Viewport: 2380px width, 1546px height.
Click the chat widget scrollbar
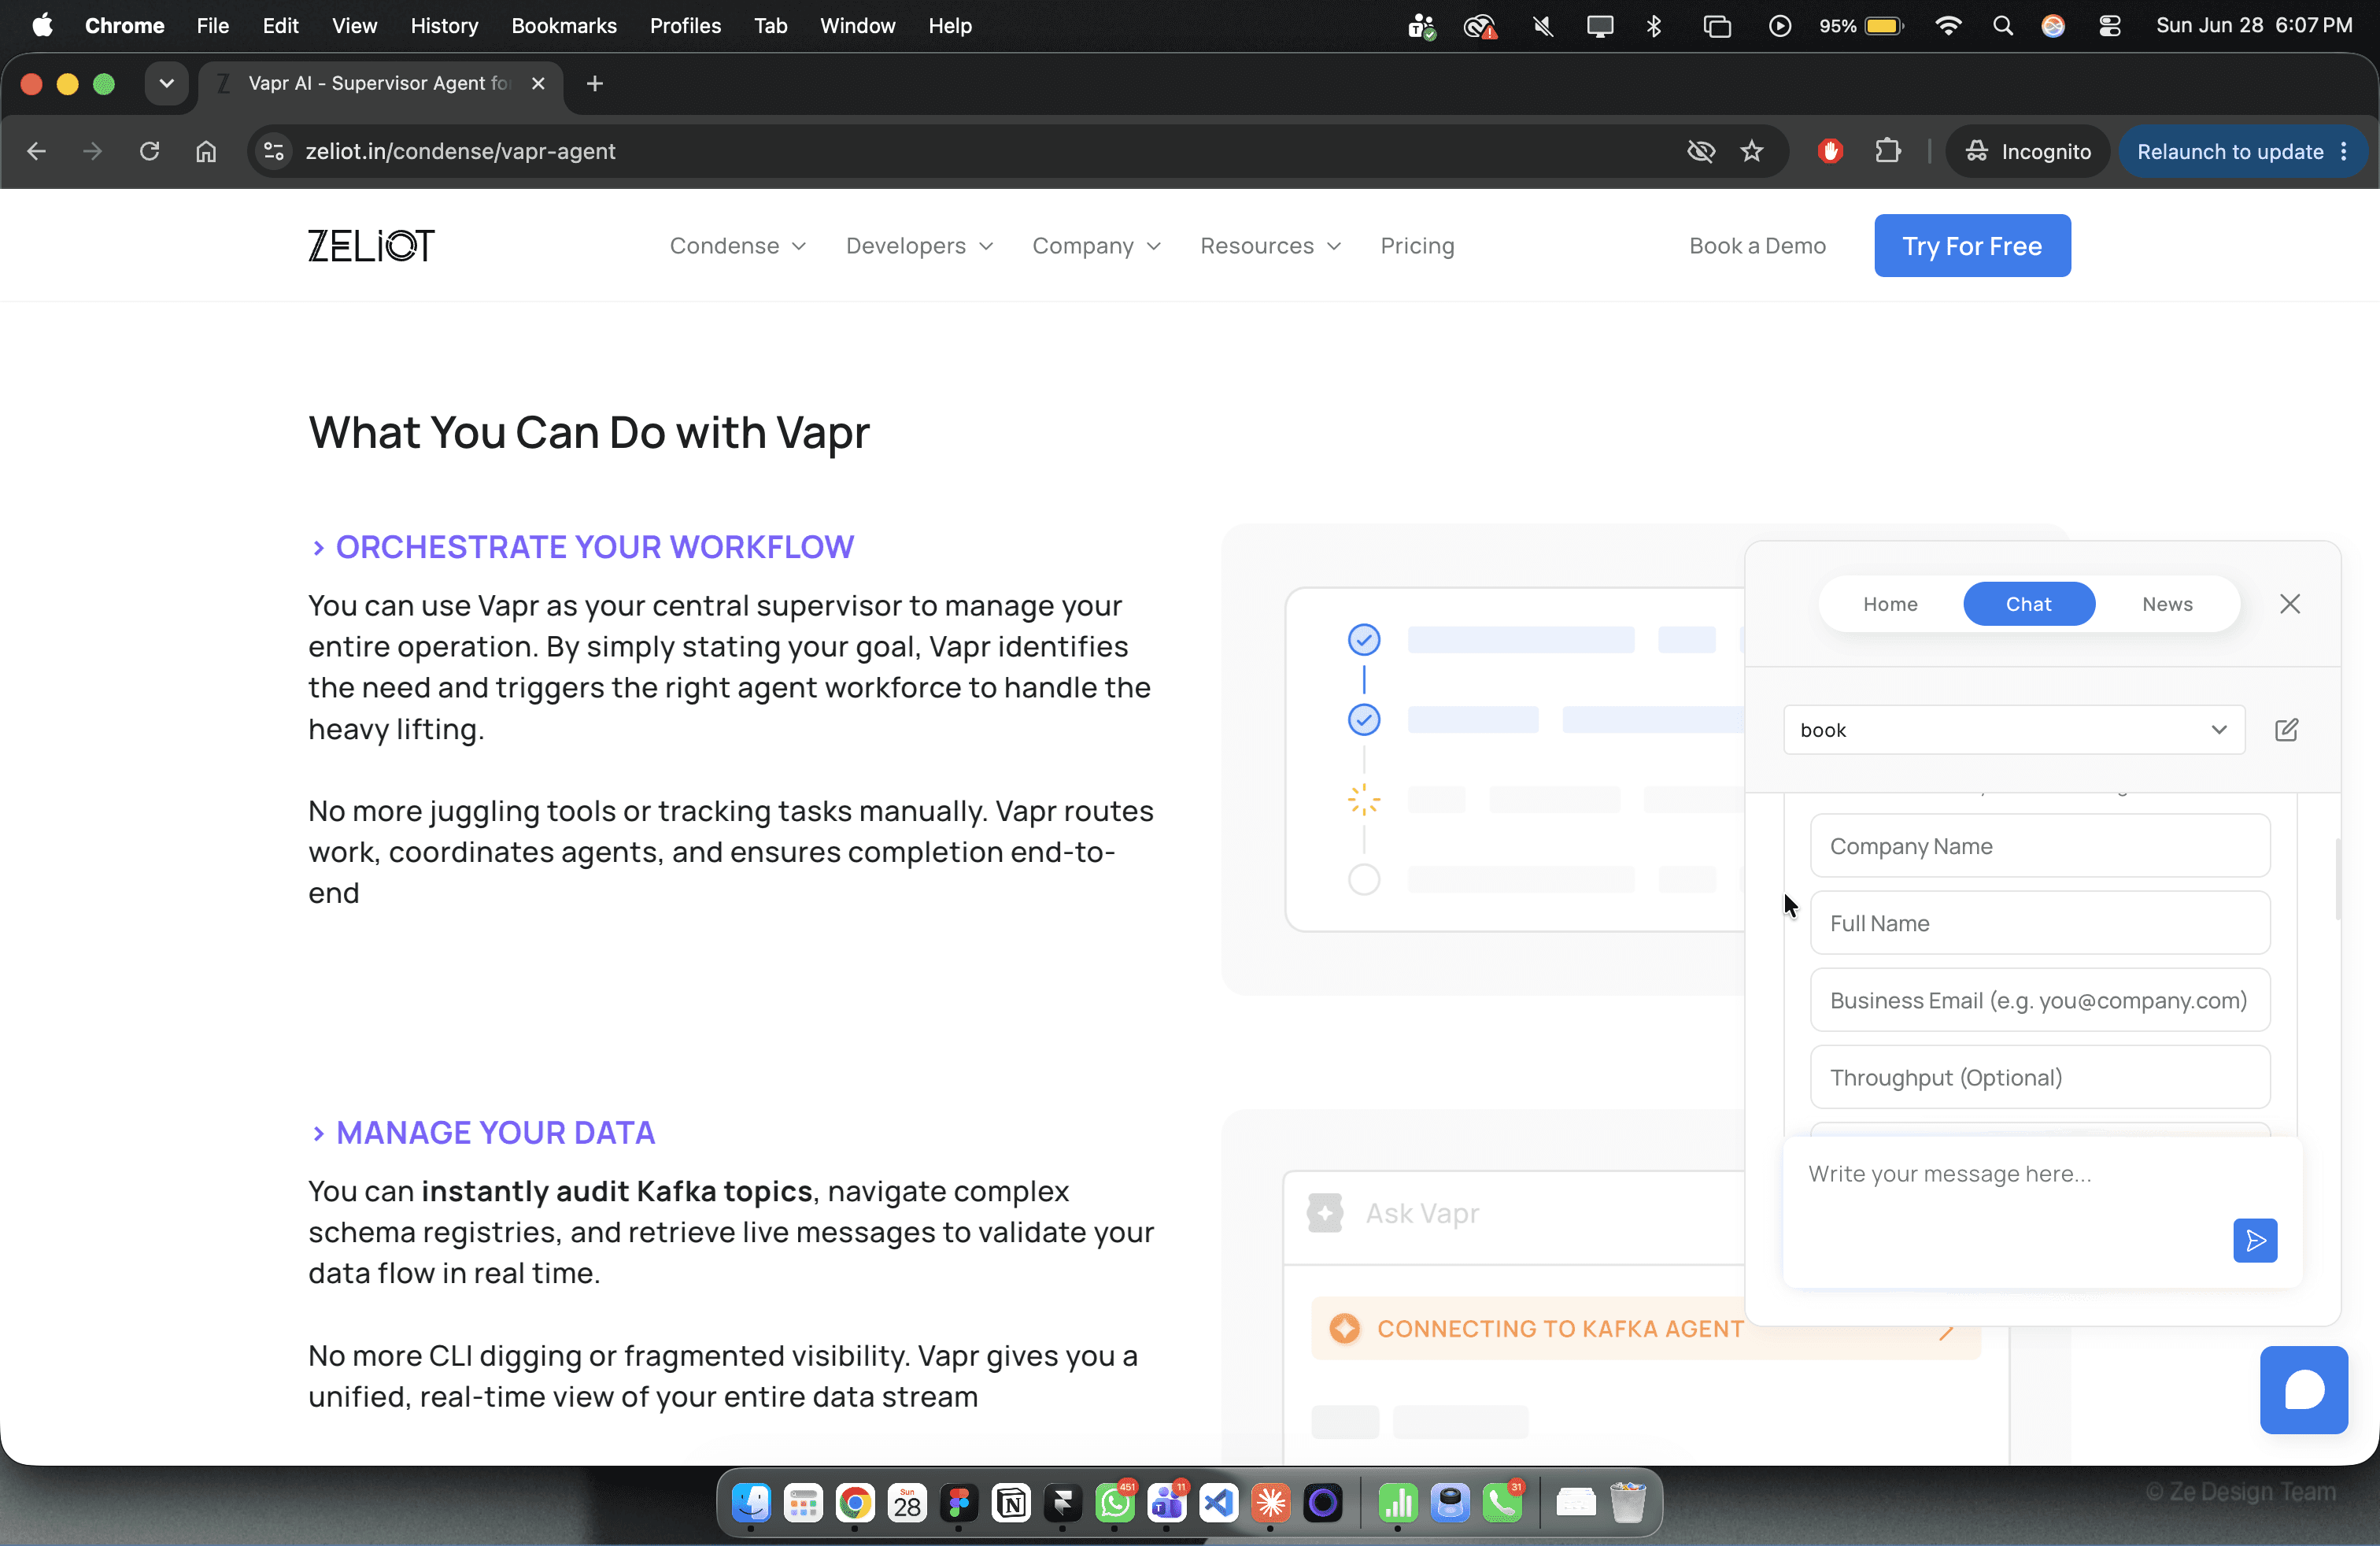[x=2337, y=878]
